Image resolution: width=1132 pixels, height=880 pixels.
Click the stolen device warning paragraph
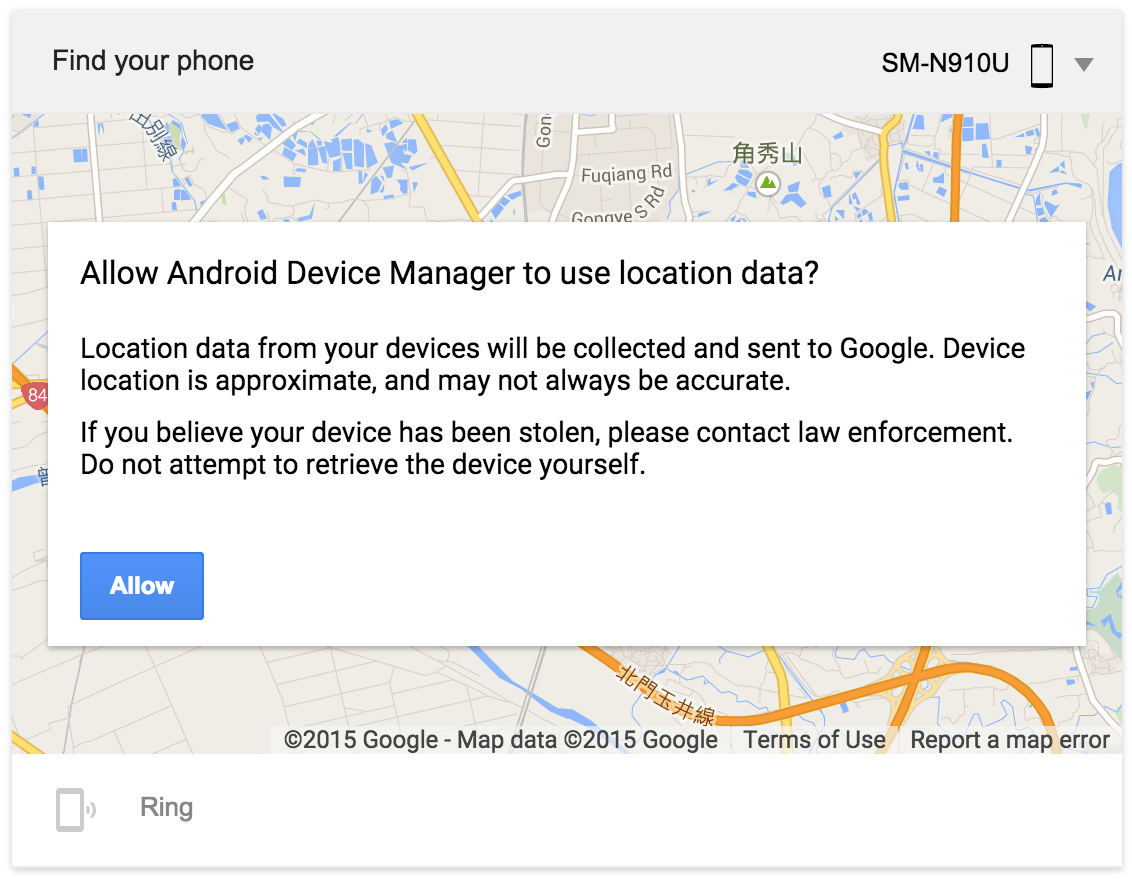click(547, 448)
